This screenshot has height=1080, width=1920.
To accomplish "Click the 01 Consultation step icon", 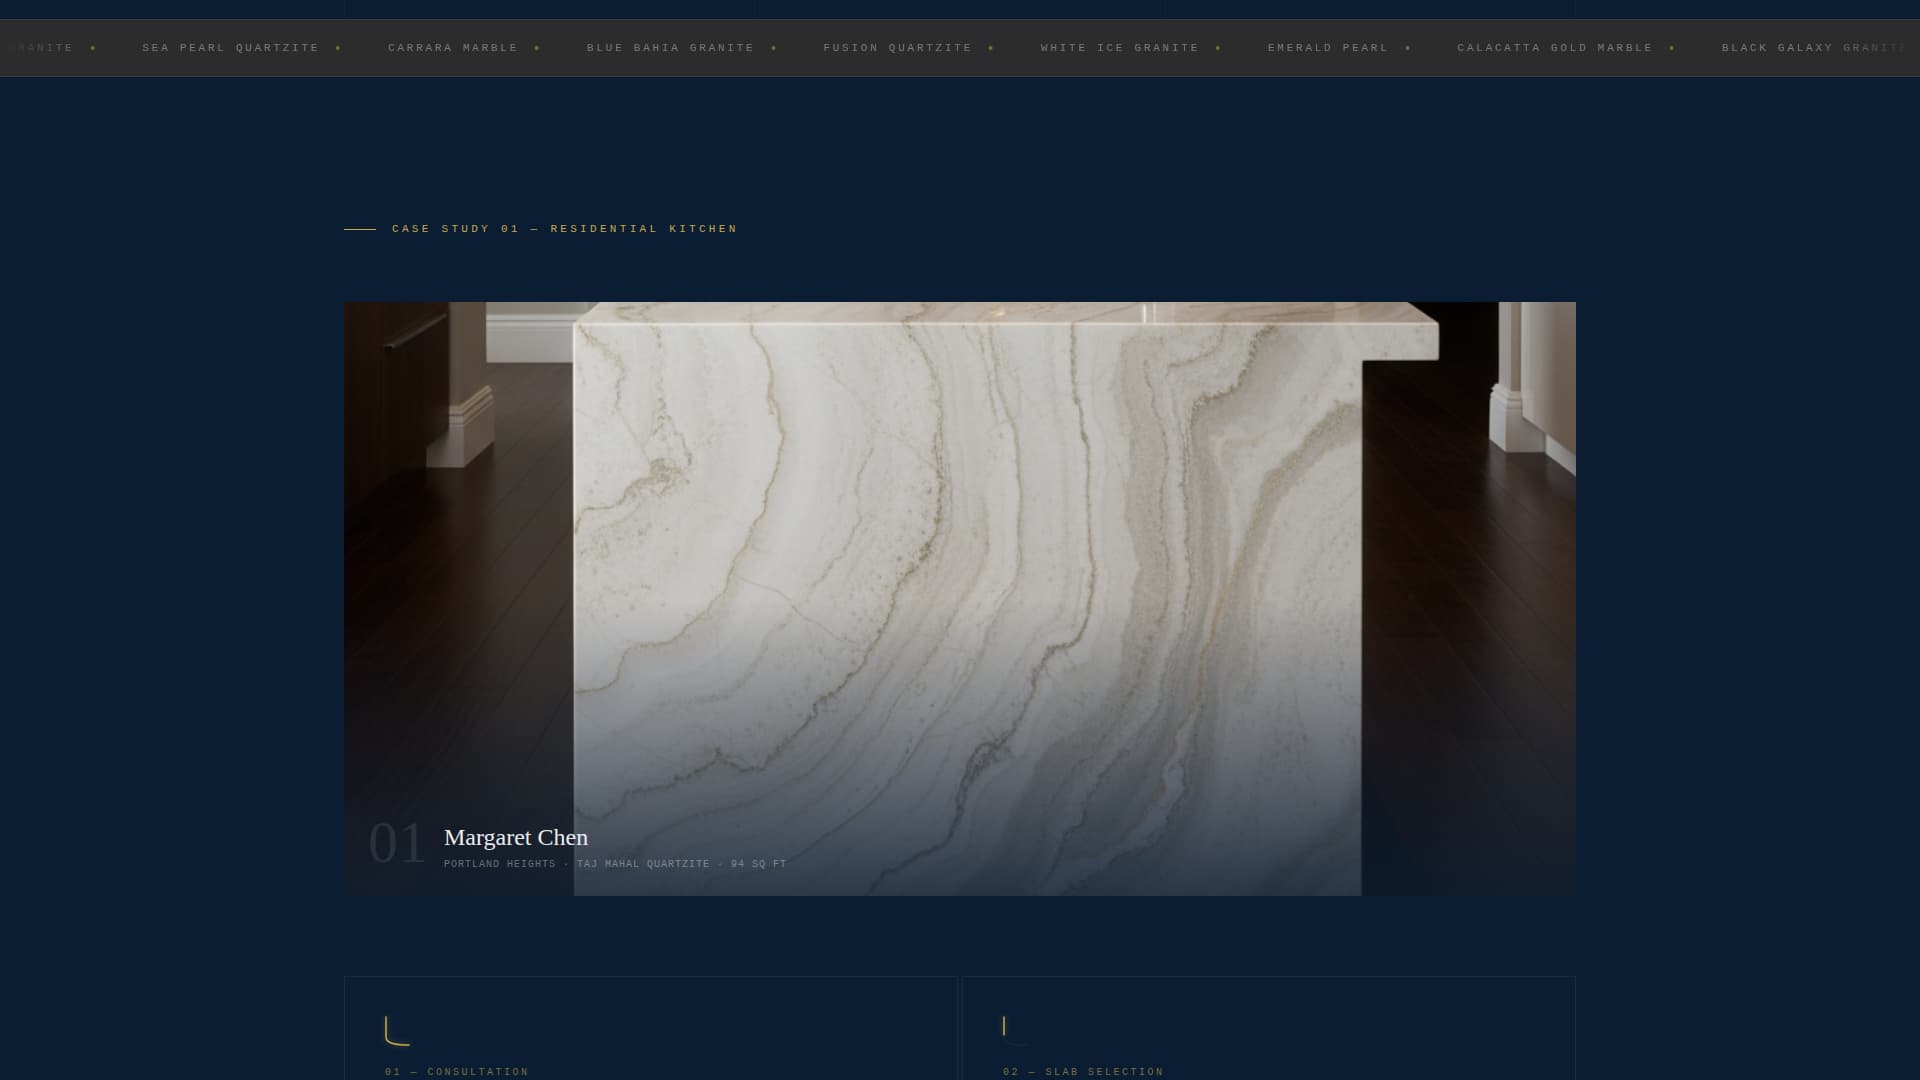I will click(x=397, y=1031).
